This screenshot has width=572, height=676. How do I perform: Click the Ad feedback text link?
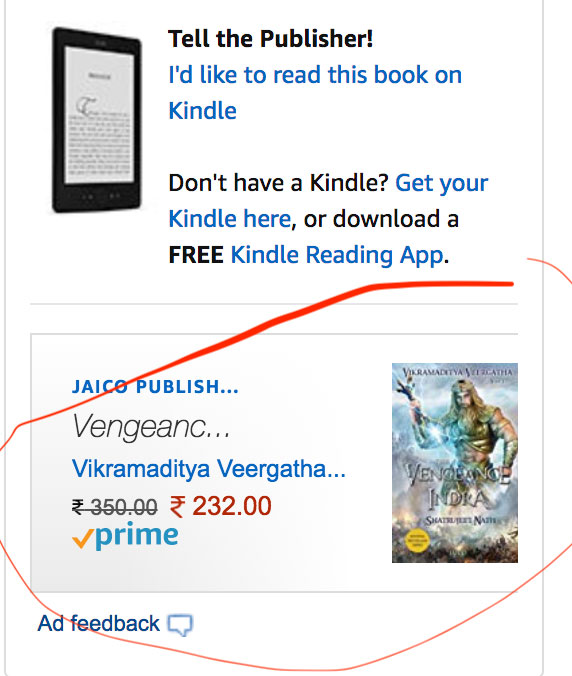point(99,623)
